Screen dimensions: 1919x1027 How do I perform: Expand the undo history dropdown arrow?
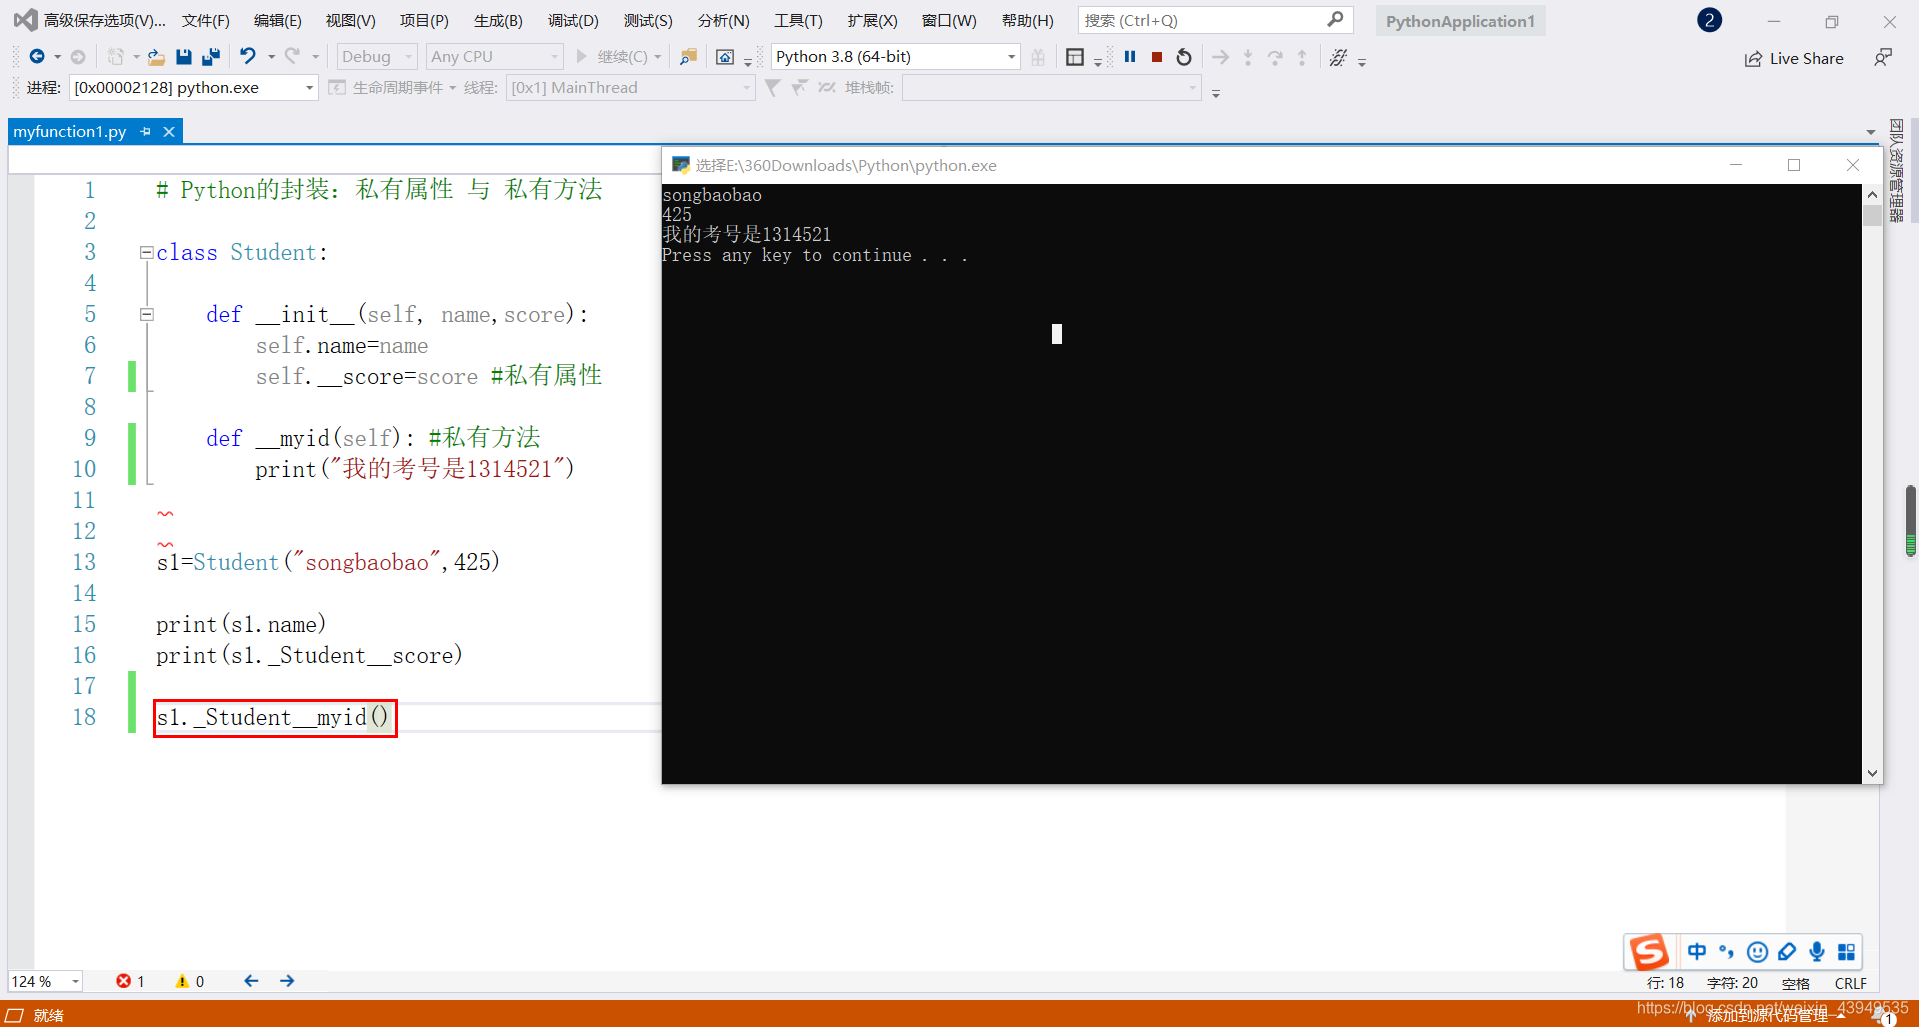pos(271,57)
